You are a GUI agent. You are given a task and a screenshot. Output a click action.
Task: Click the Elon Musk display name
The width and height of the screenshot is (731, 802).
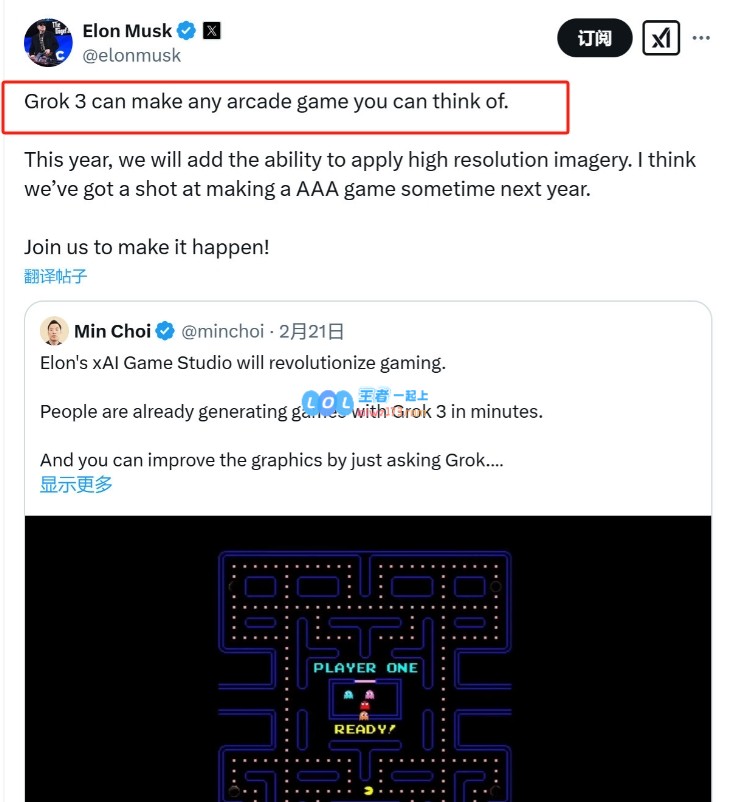pos(127,31)
